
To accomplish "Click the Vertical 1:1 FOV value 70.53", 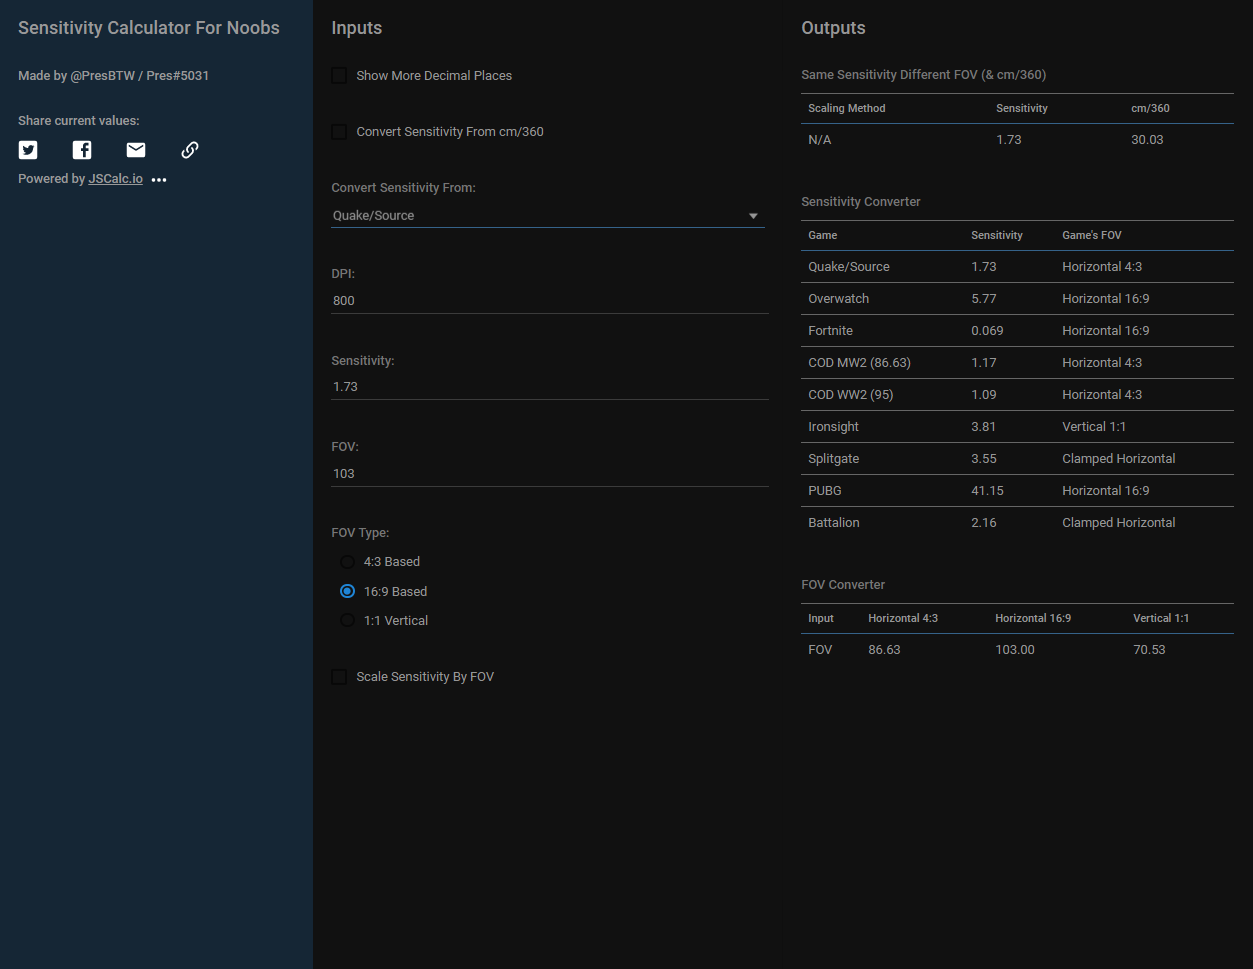I will click(1149, 650).
